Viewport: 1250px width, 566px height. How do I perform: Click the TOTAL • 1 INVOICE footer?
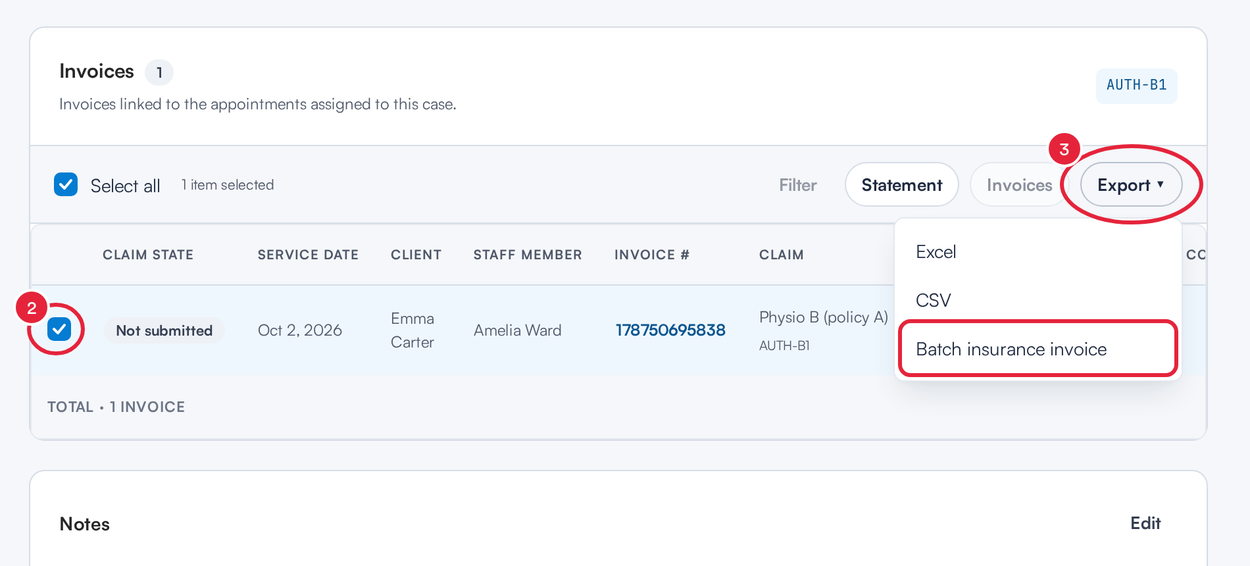[x=116, y=407]
